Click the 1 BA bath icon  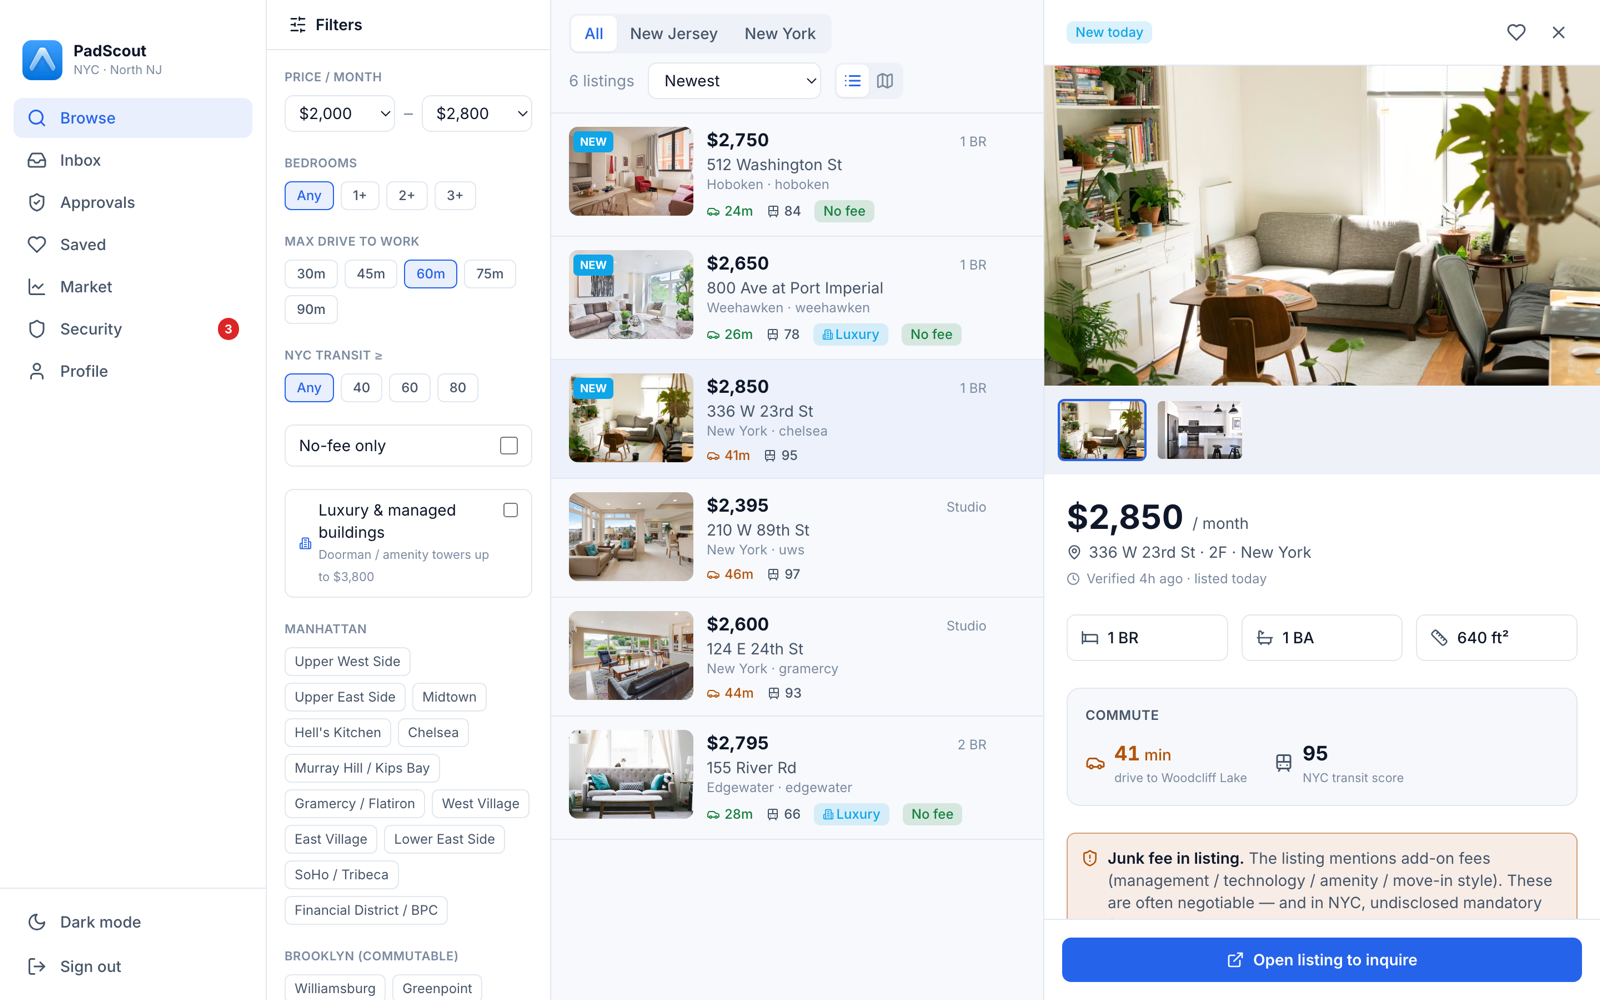click(x=1265, y=638)
